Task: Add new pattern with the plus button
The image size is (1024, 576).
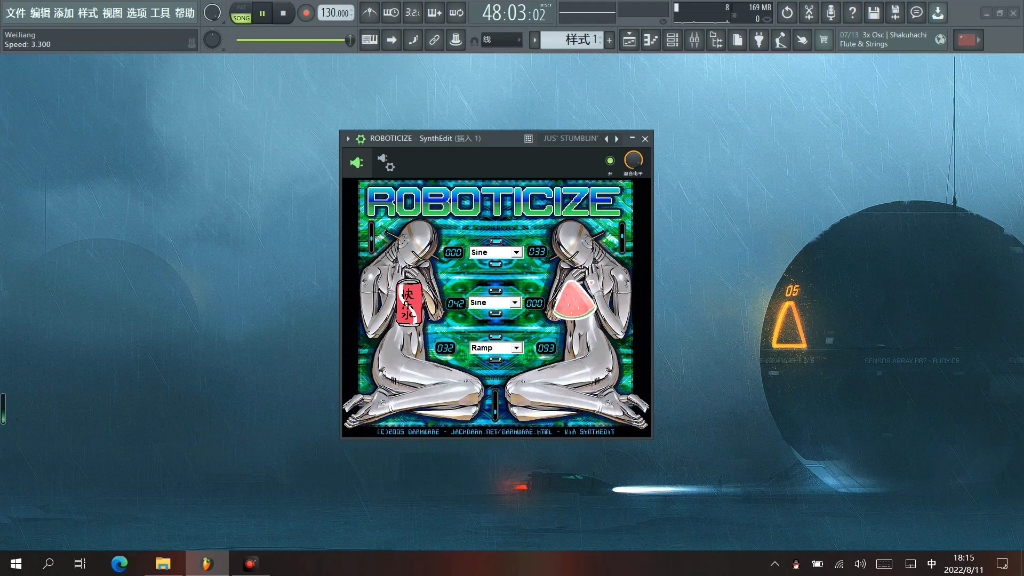Action: coord(609,40)
